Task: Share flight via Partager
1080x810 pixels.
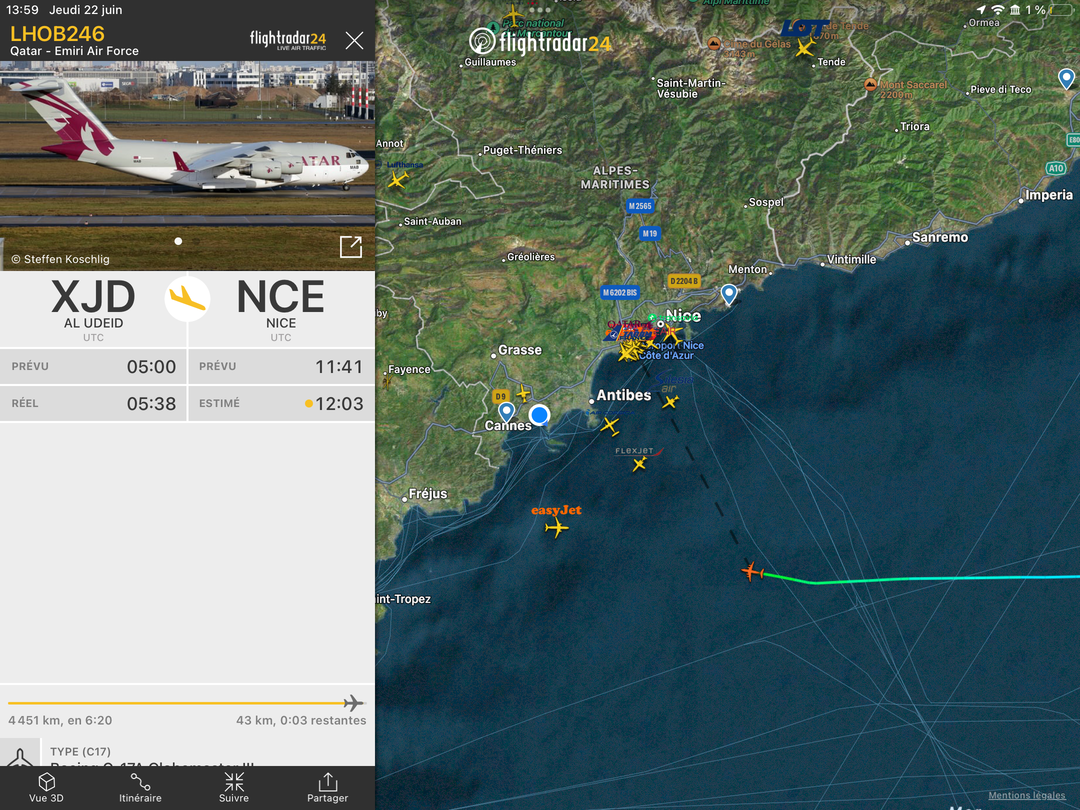Action: (327, 787)
